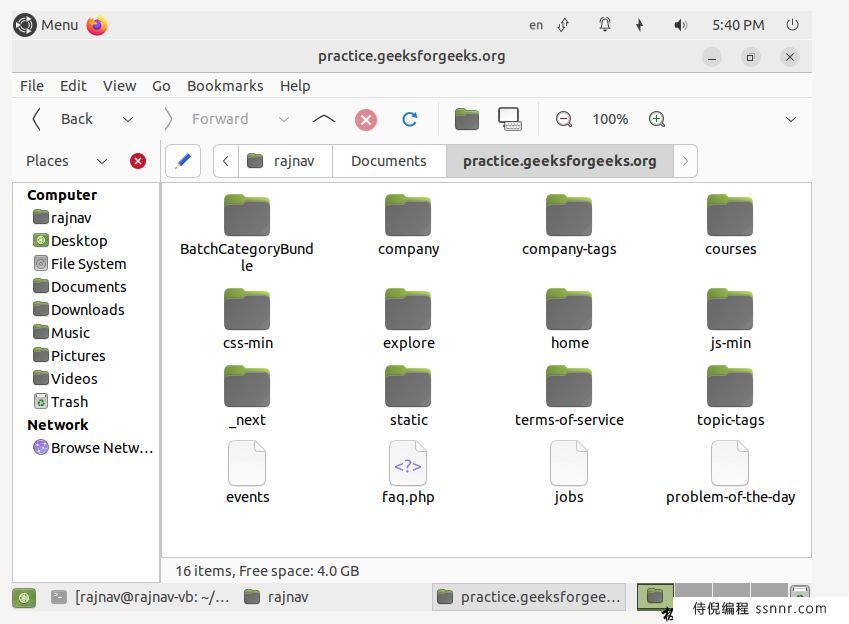The height and width of the screenshot is (624, 849).
Task: Open the Bookmarks menu
Action: pyautogui.click(x=225, y=86)
